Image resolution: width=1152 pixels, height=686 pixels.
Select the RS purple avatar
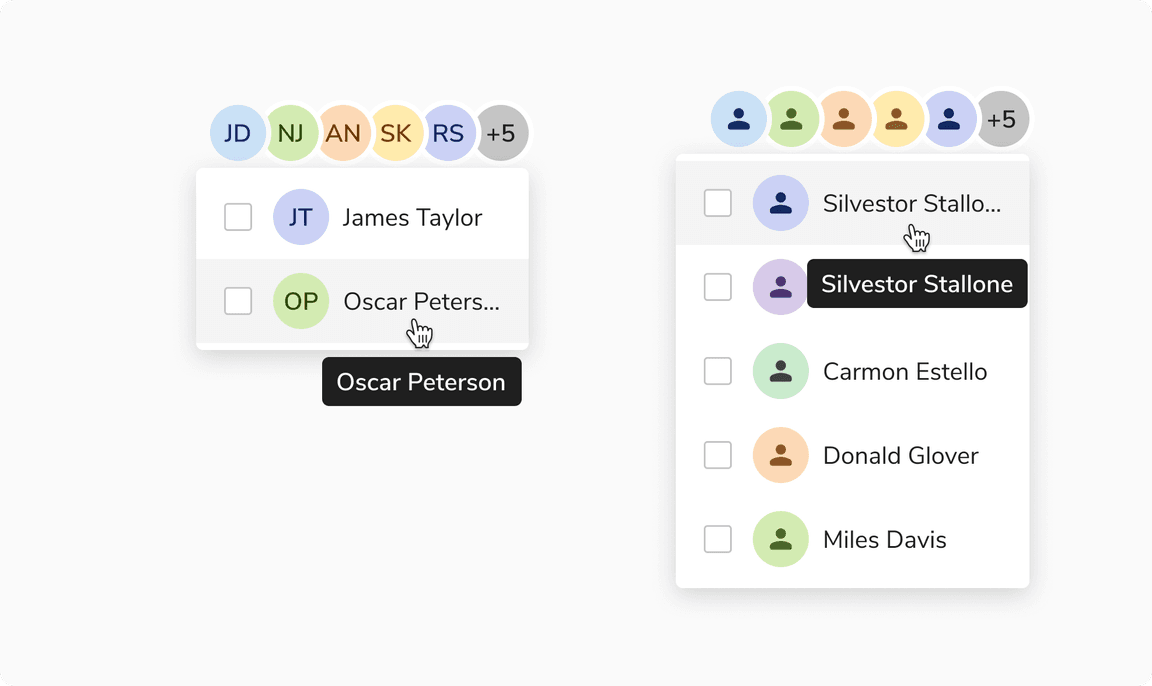[449, 133]
